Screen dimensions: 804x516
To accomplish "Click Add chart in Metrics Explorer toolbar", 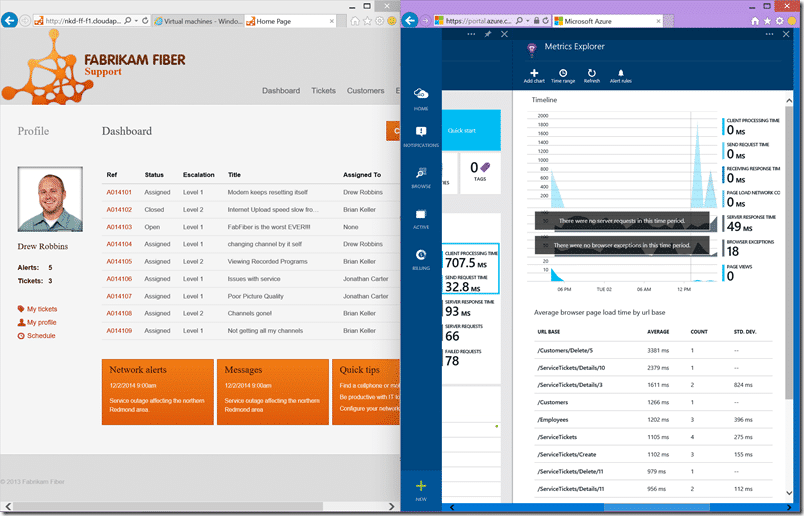I will (x=534, y=76).
